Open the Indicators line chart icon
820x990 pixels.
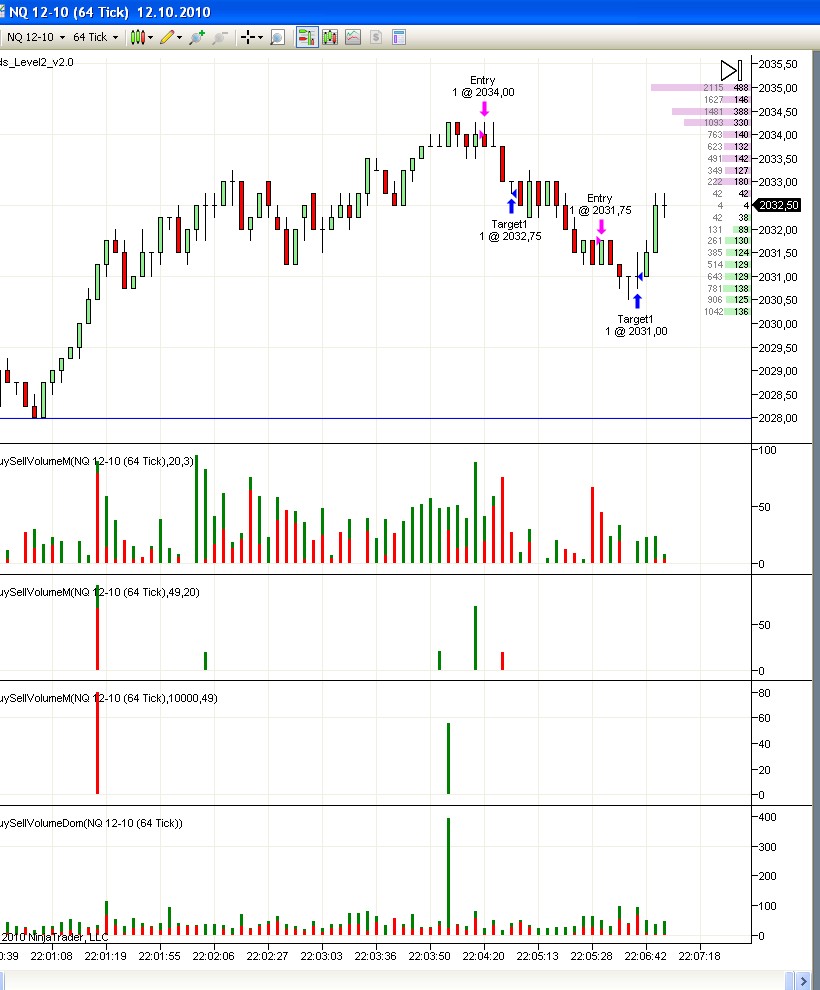(353, 37)
